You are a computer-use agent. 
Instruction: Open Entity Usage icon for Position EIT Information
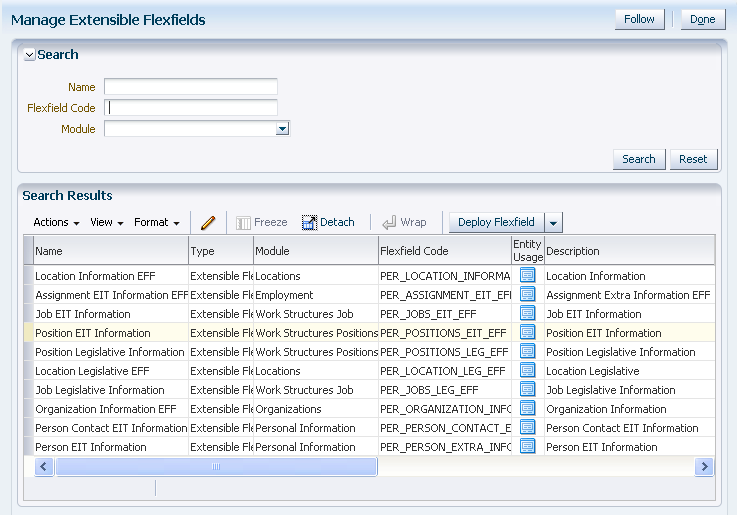pos(527,333)
